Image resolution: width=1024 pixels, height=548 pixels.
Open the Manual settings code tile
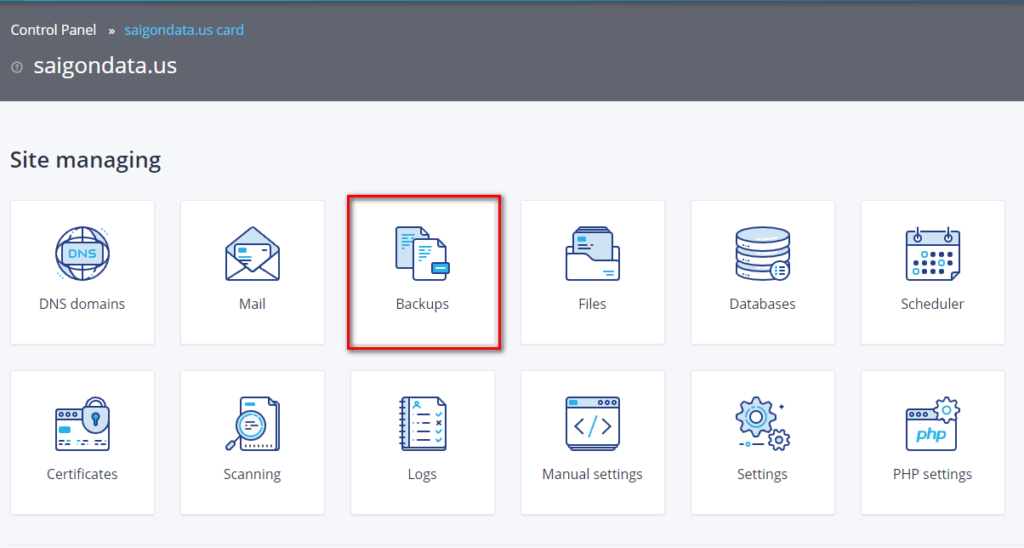click(x=592, y=443)
